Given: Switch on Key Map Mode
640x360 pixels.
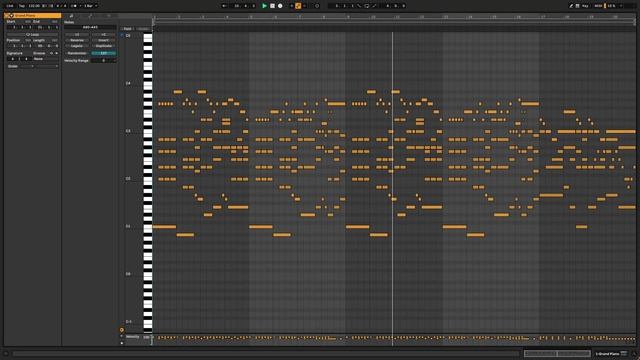Looking at the screenshot, I should coord(585,6).
